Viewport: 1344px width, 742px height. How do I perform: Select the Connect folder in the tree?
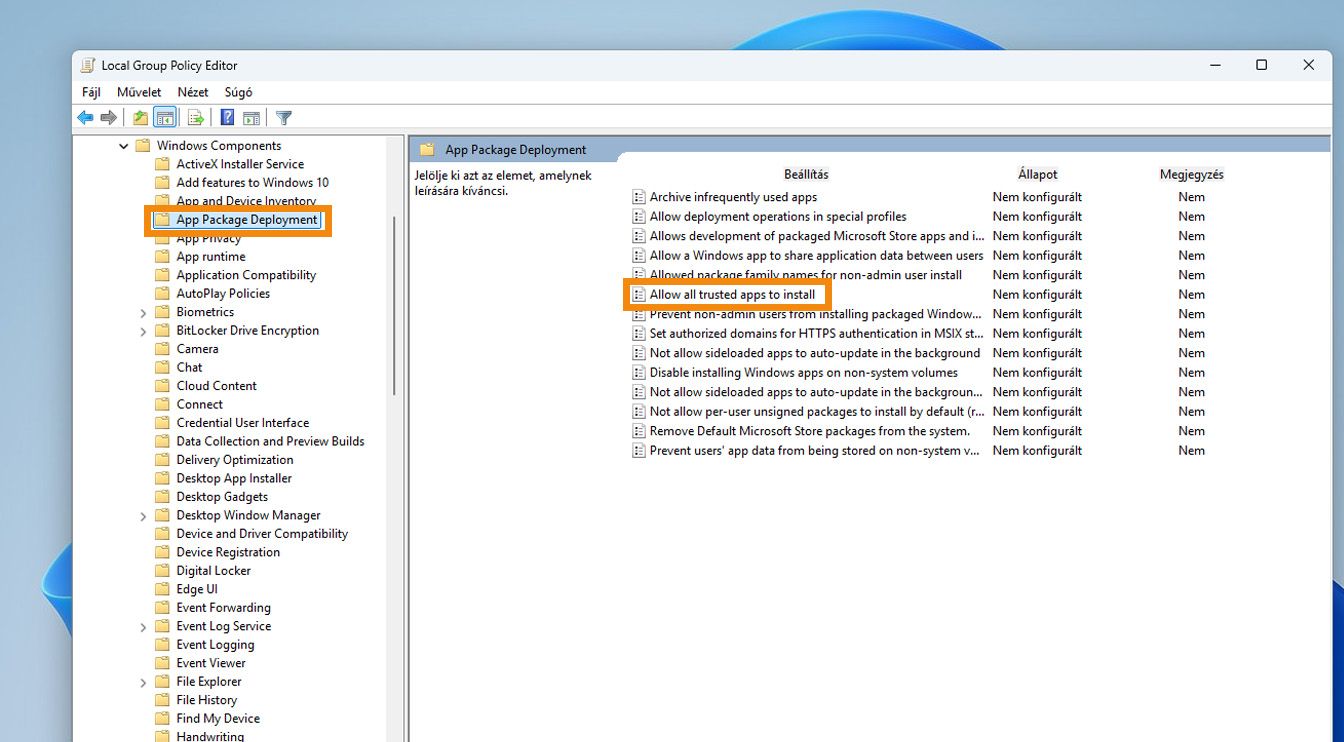(x=200, y=404)
